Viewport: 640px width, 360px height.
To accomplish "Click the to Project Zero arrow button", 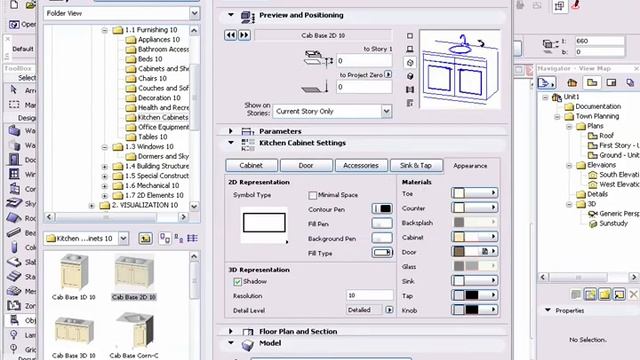I will [388, 75].
